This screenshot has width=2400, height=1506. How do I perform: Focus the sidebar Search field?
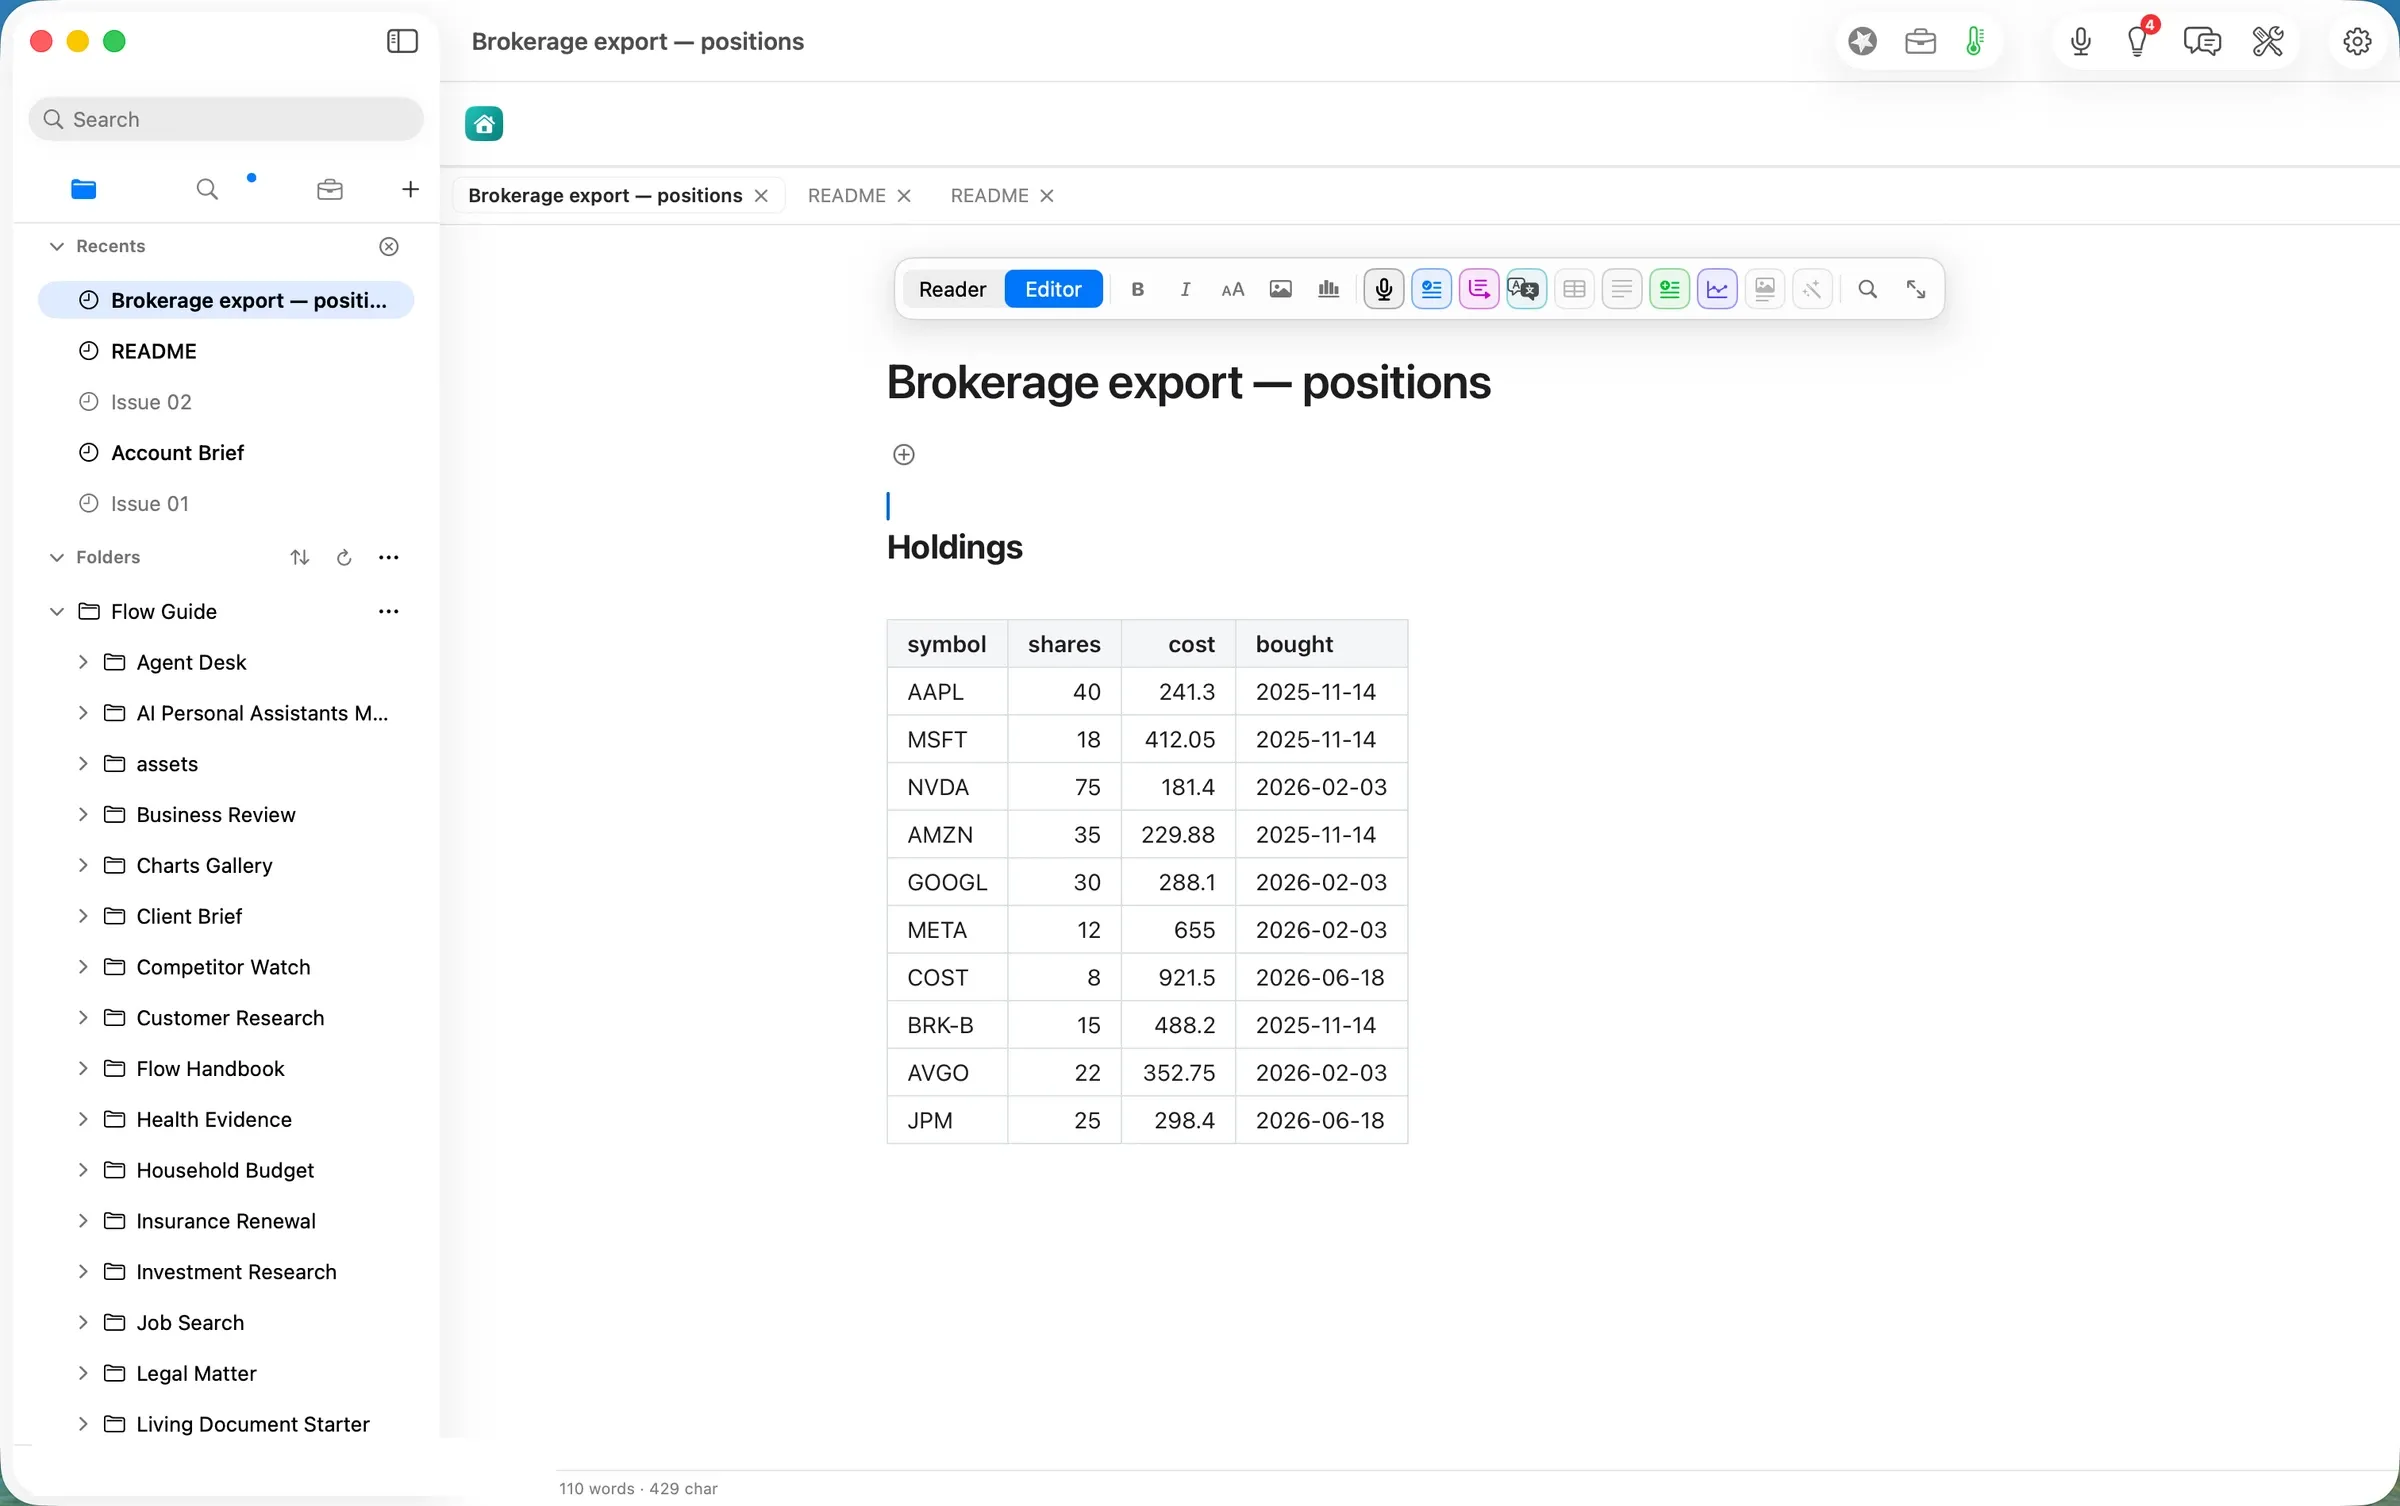point(226,119)
